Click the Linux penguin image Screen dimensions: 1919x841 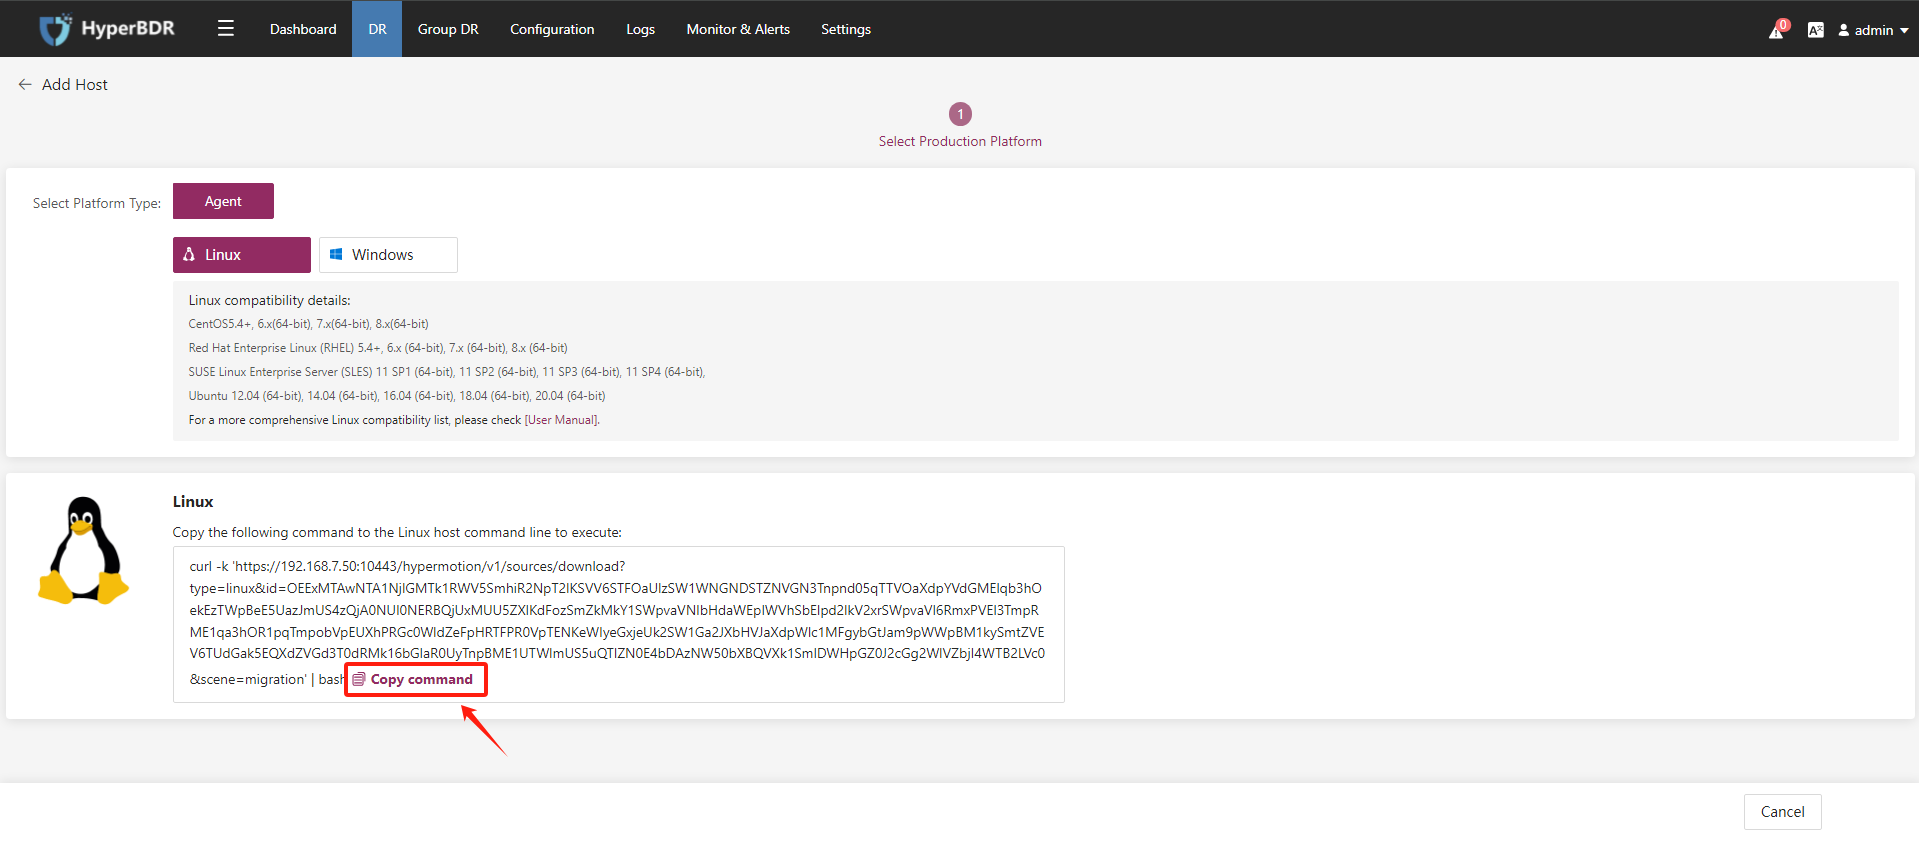pyautogui.click(x=84, y=551)
